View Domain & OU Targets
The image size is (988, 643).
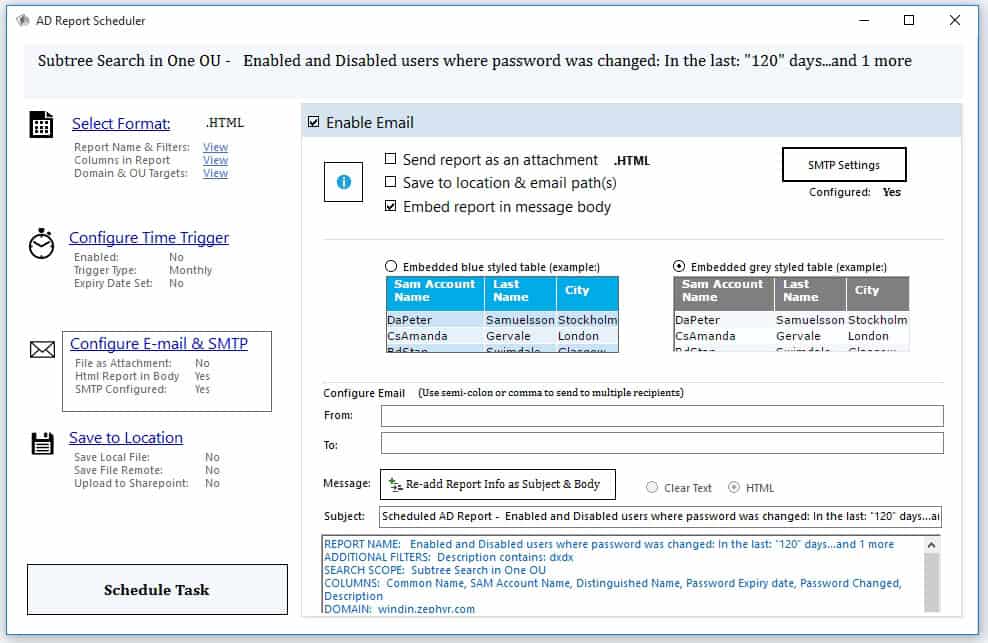[x=215, y=173]
